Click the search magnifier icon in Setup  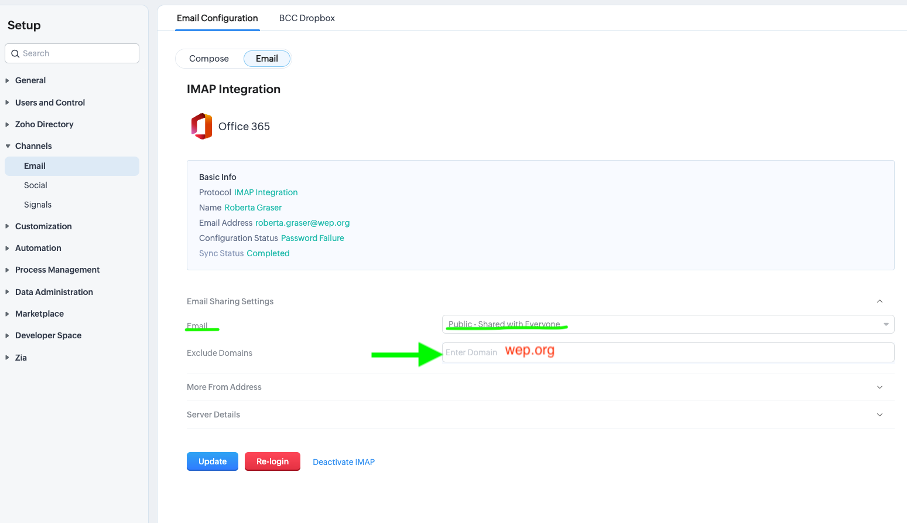tap(14, 53)
